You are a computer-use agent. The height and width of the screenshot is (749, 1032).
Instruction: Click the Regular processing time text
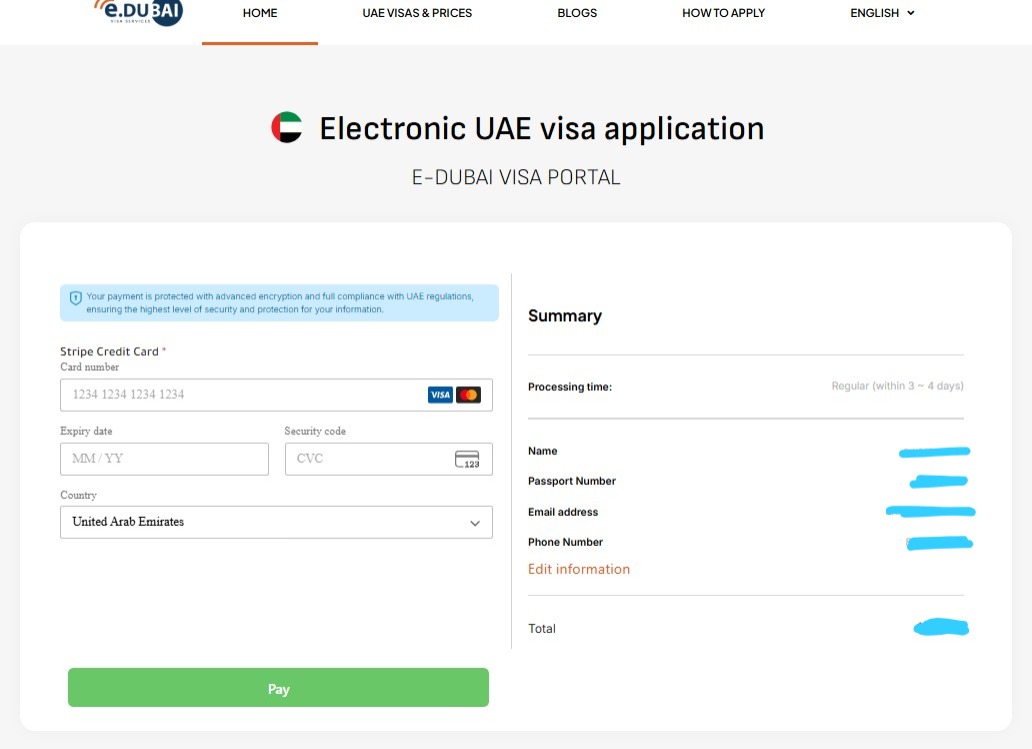pos(897,385)
